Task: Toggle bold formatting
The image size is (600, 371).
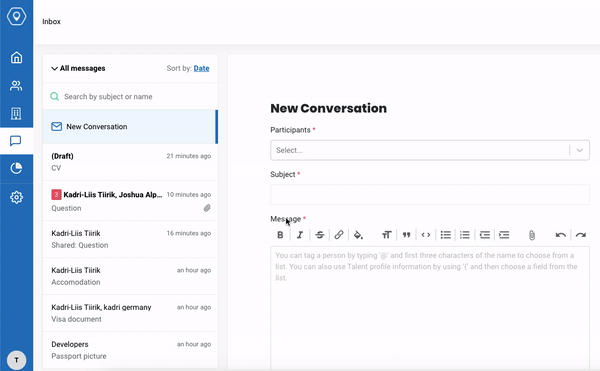Action: pyautogui.click(x=280, y=235)
